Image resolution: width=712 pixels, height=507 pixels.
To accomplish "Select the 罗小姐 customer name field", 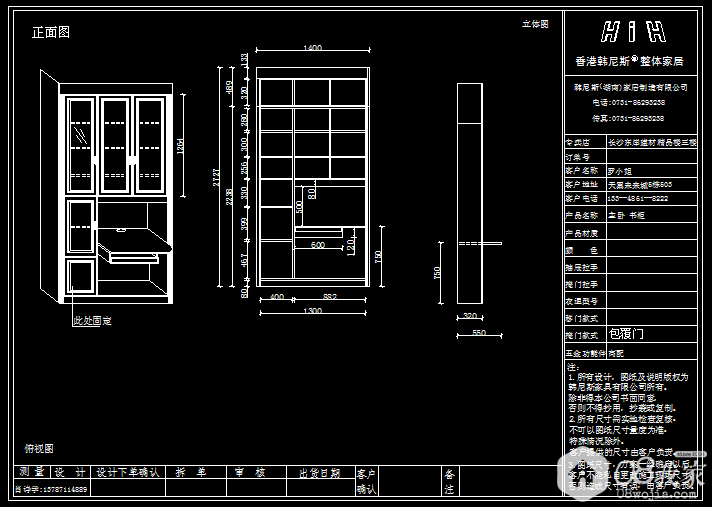I will click(620, 171).
